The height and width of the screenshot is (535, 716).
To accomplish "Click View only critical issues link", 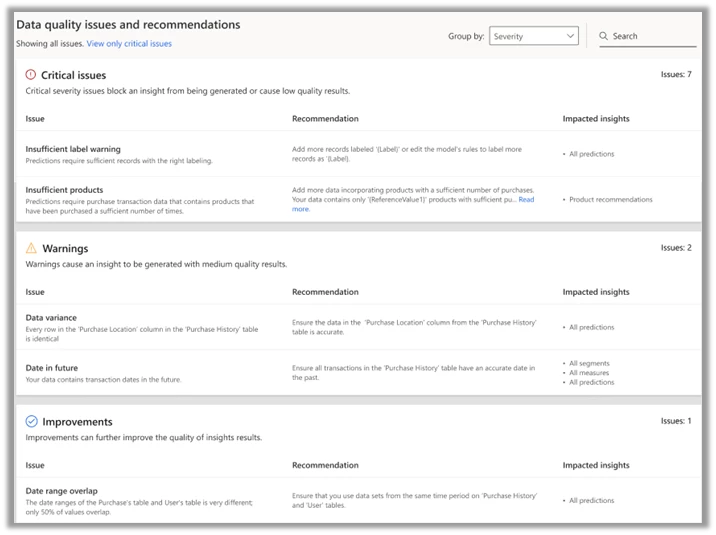I will click(x=129, y=44).
